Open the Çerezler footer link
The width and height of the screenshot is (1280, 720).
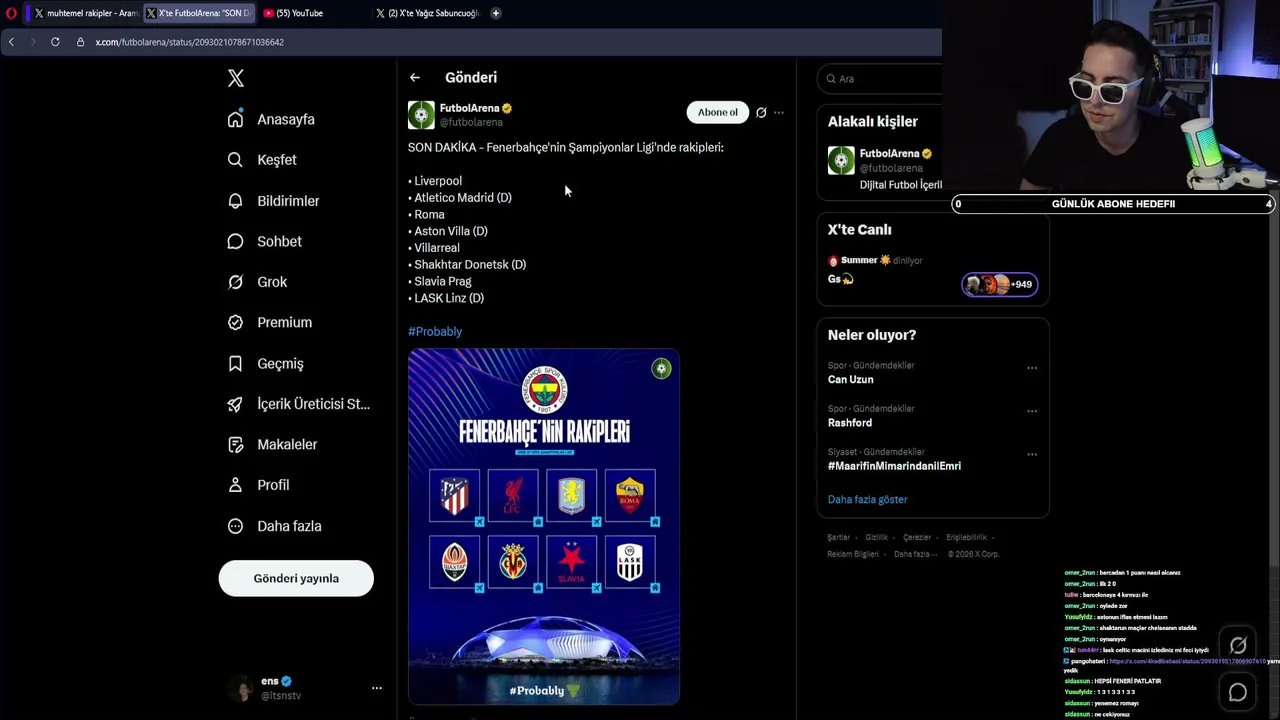tap(917, 538)
